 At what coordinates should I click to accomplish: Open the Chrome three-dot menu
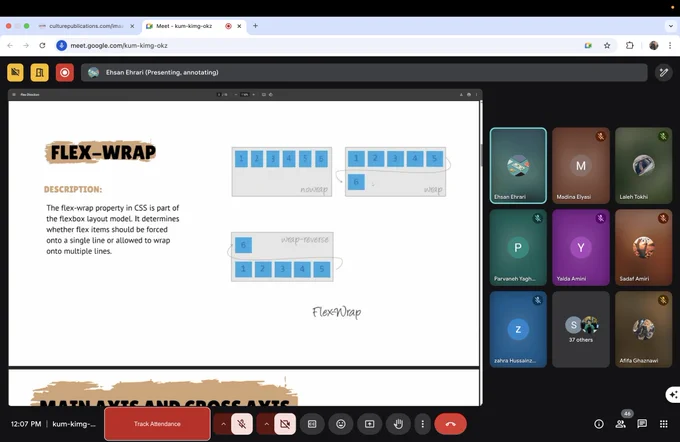click(x=670, y=45)
